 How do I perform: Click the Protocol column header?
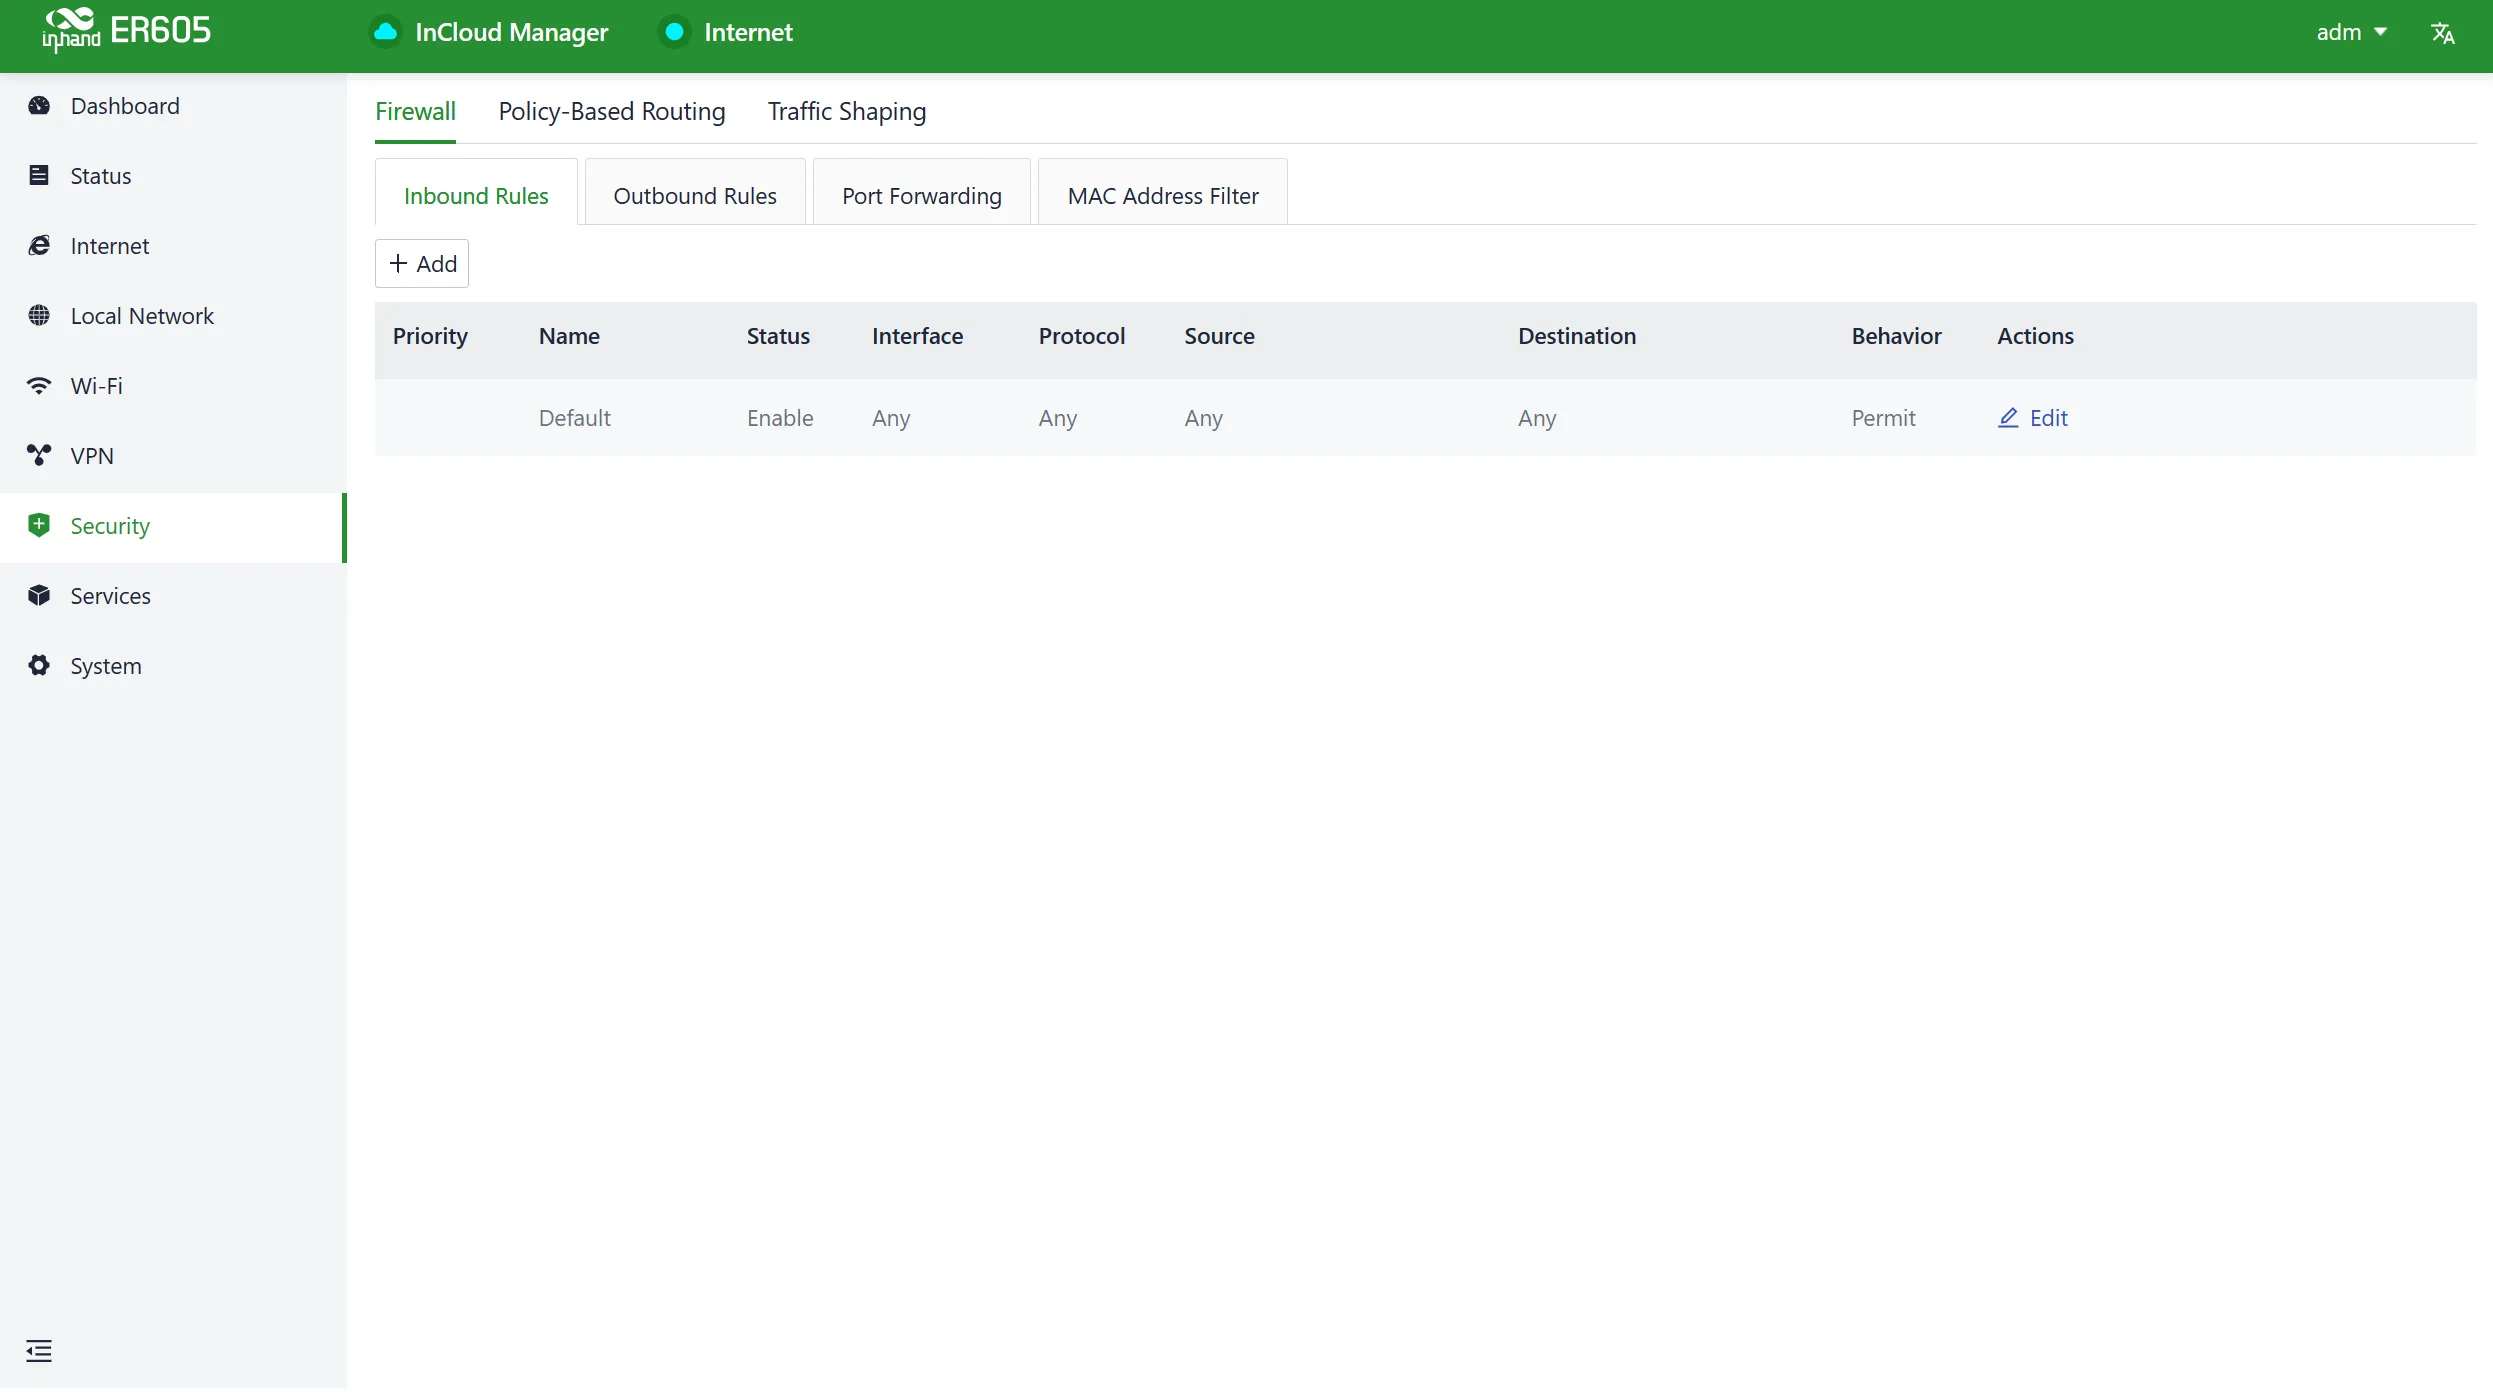point(1082,336)
